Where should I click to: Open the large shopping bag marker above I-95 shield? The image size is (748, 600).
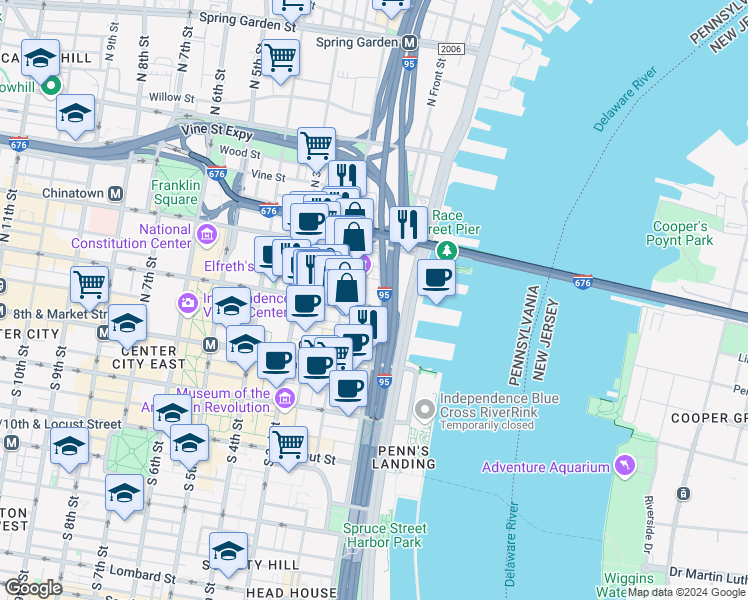point(347,289)
